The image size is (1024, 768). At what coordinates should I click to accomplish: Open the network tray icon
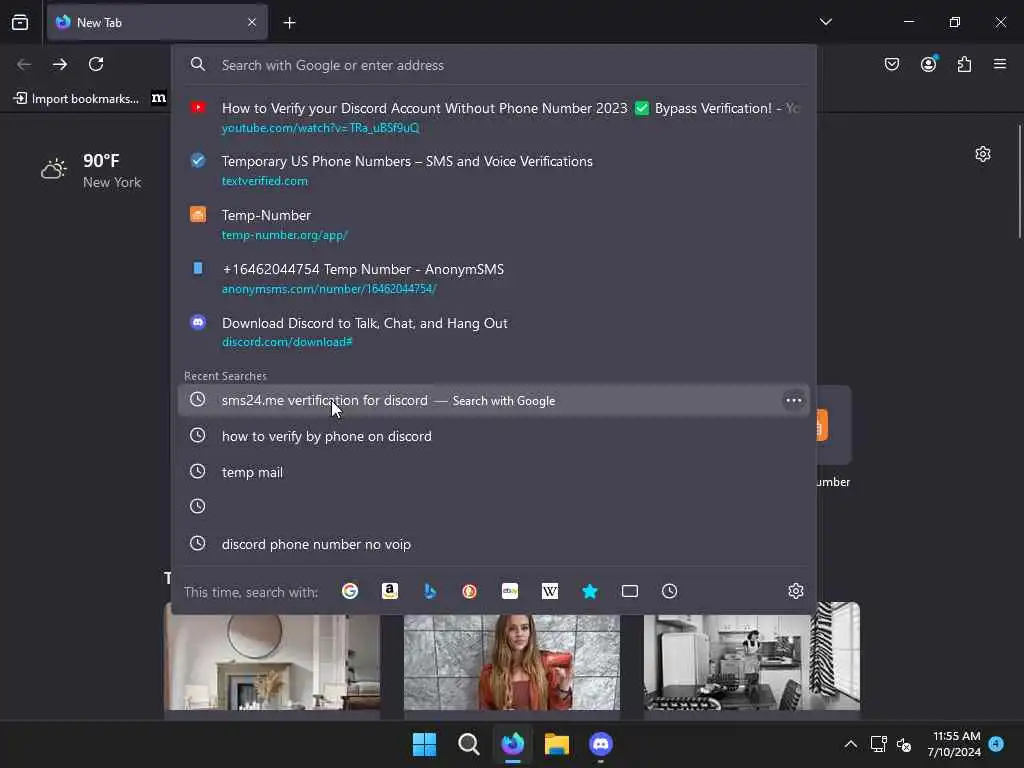pyautogui.click(x=878, y=744)
